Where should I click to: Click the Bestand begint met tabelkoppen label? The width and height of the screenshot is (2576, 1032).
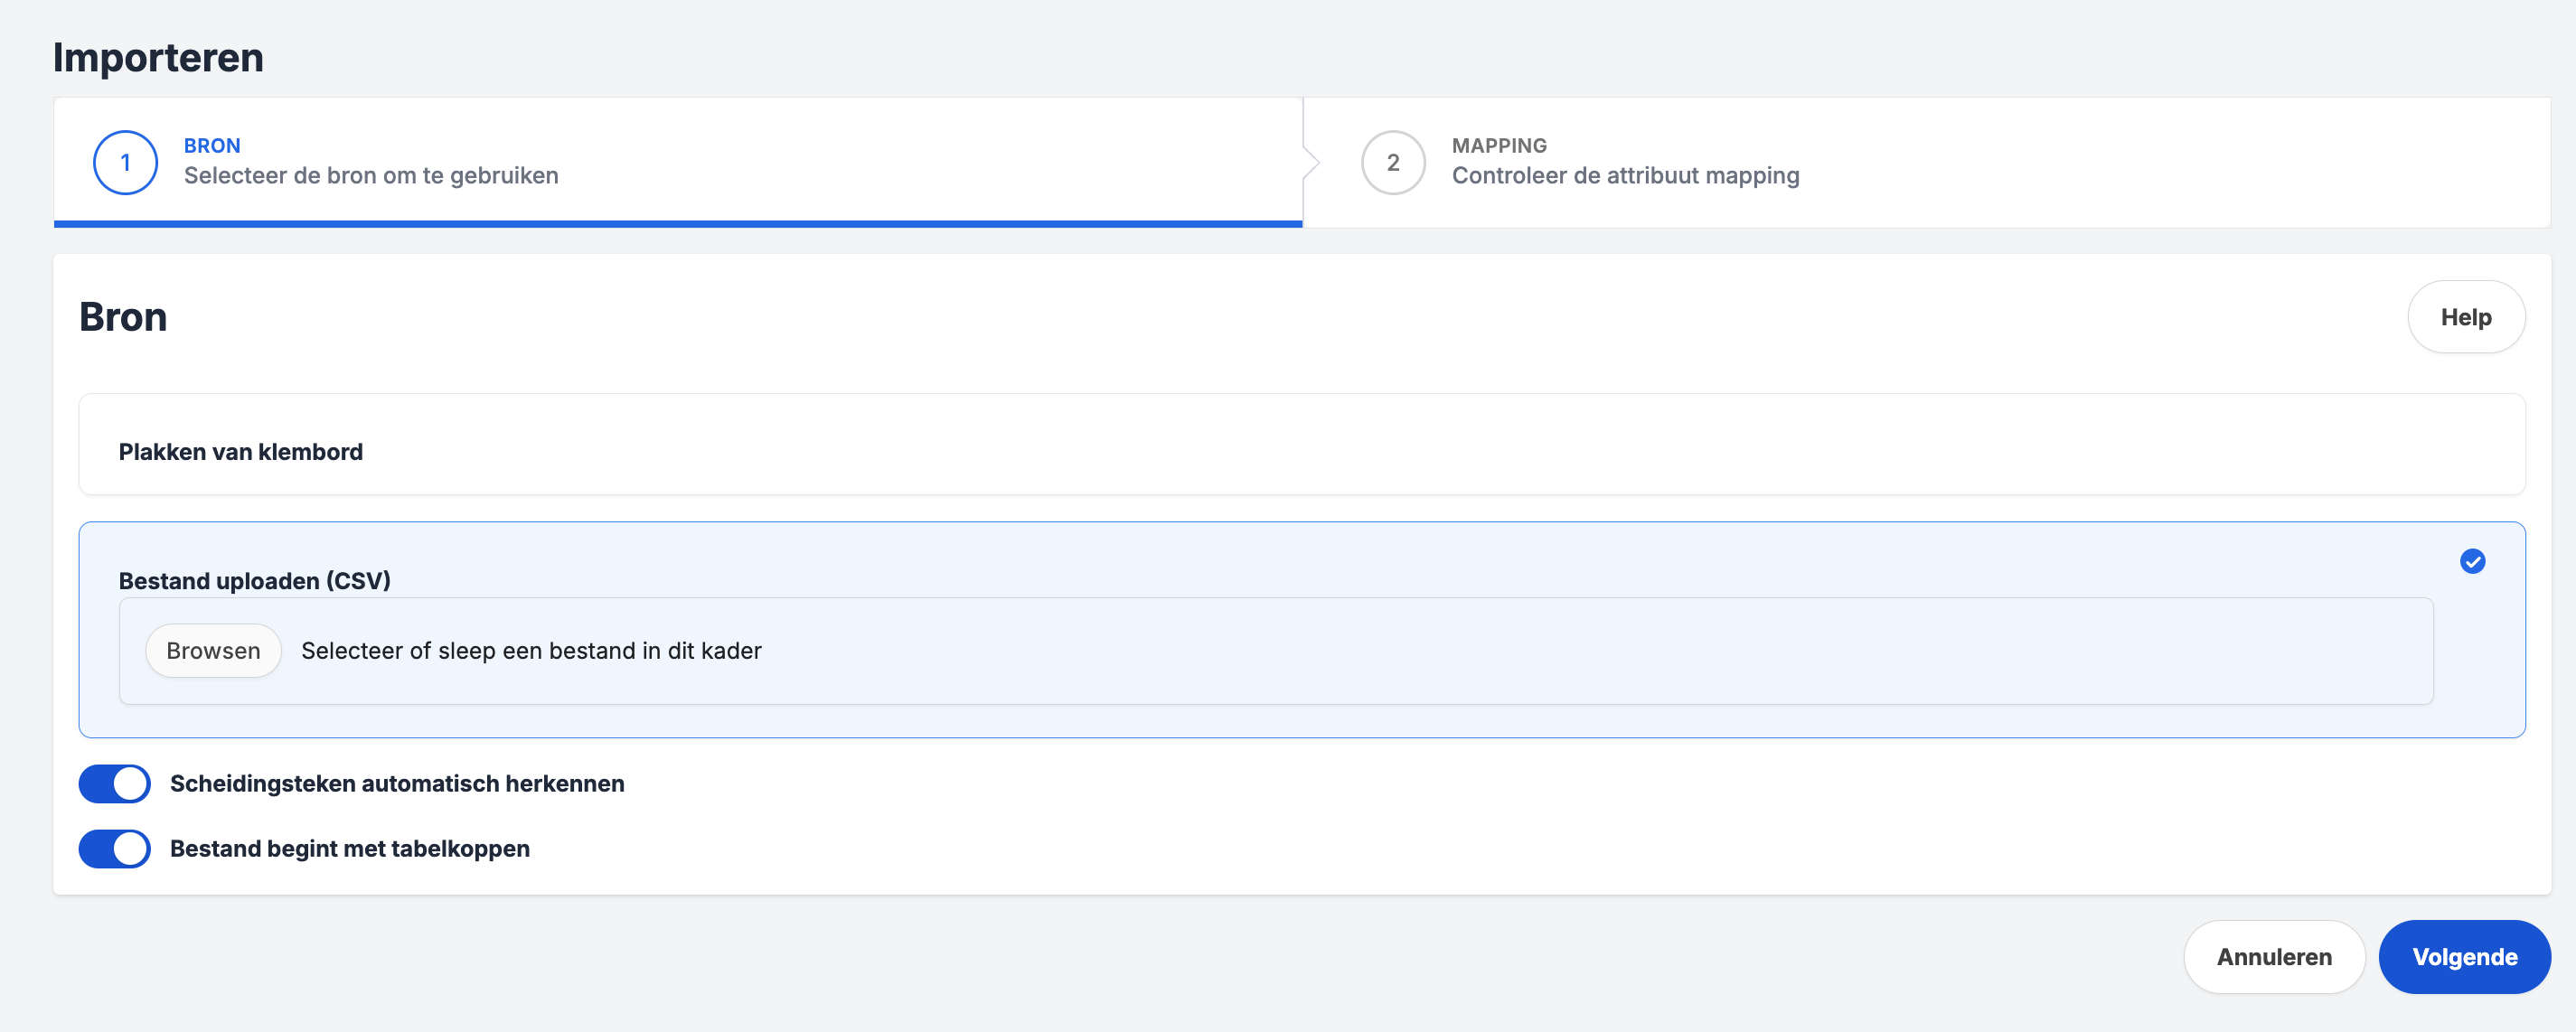pyautogui.click(x=350, y=849)
